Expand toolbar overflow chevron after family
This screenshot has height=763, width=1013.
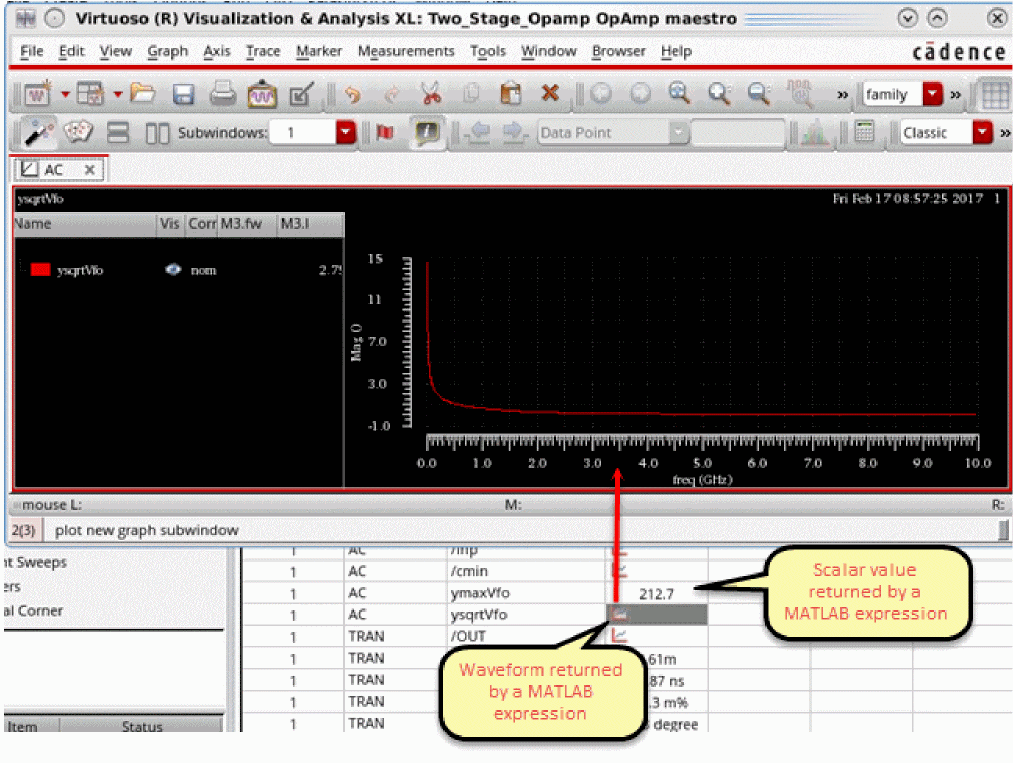pos(956,95)
